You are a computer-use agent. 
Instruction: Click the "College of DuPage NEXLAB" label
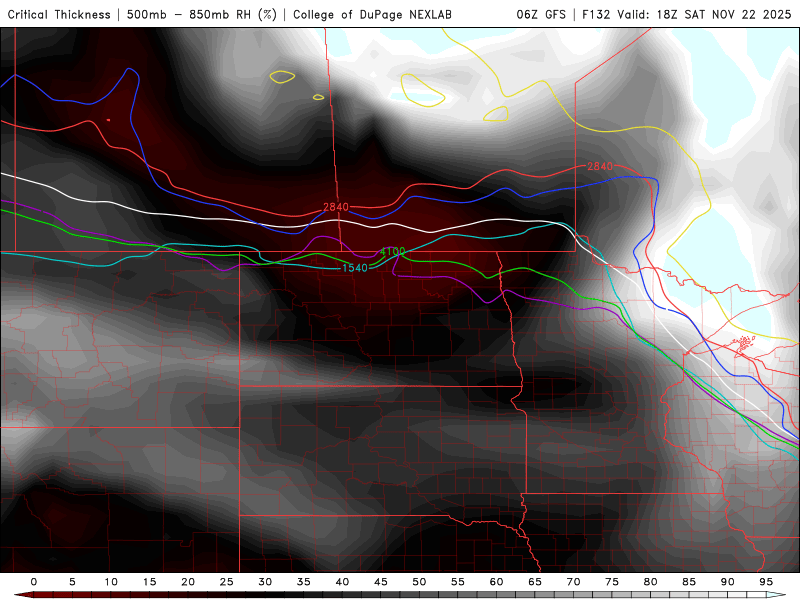coord(372,14)
